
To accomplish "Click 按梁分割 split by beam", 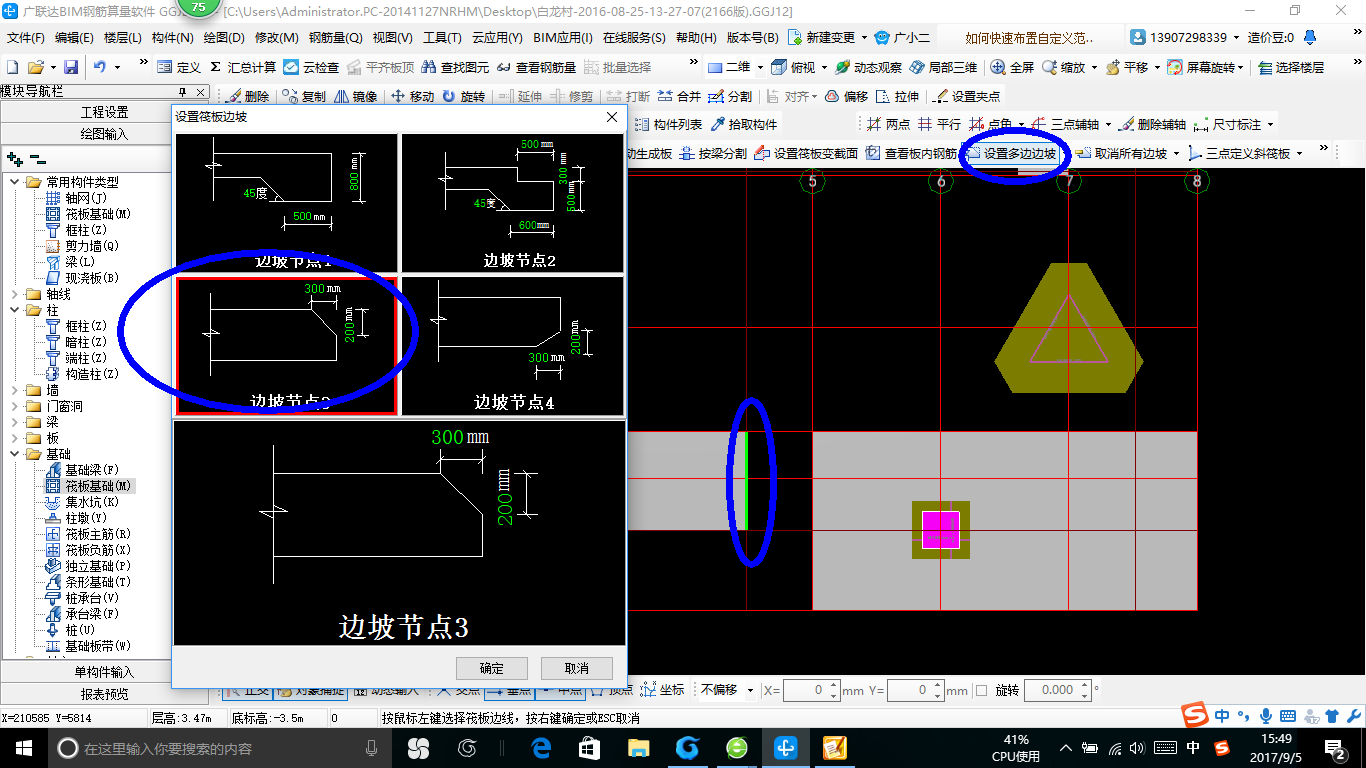I will [x=713, y=153].
